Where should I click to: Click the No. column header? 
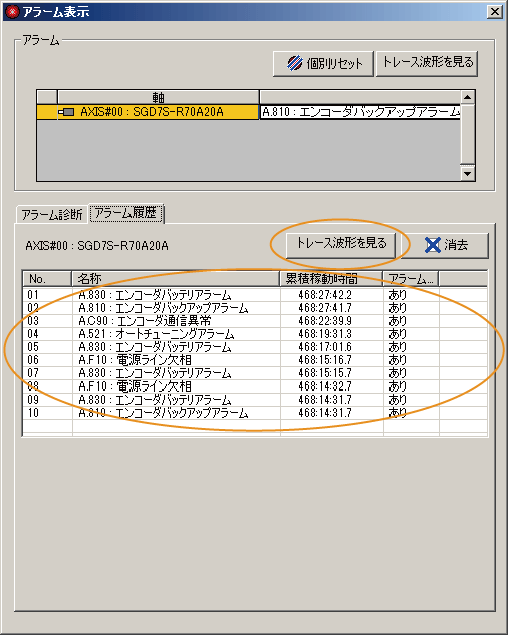(x=47, y=279)
